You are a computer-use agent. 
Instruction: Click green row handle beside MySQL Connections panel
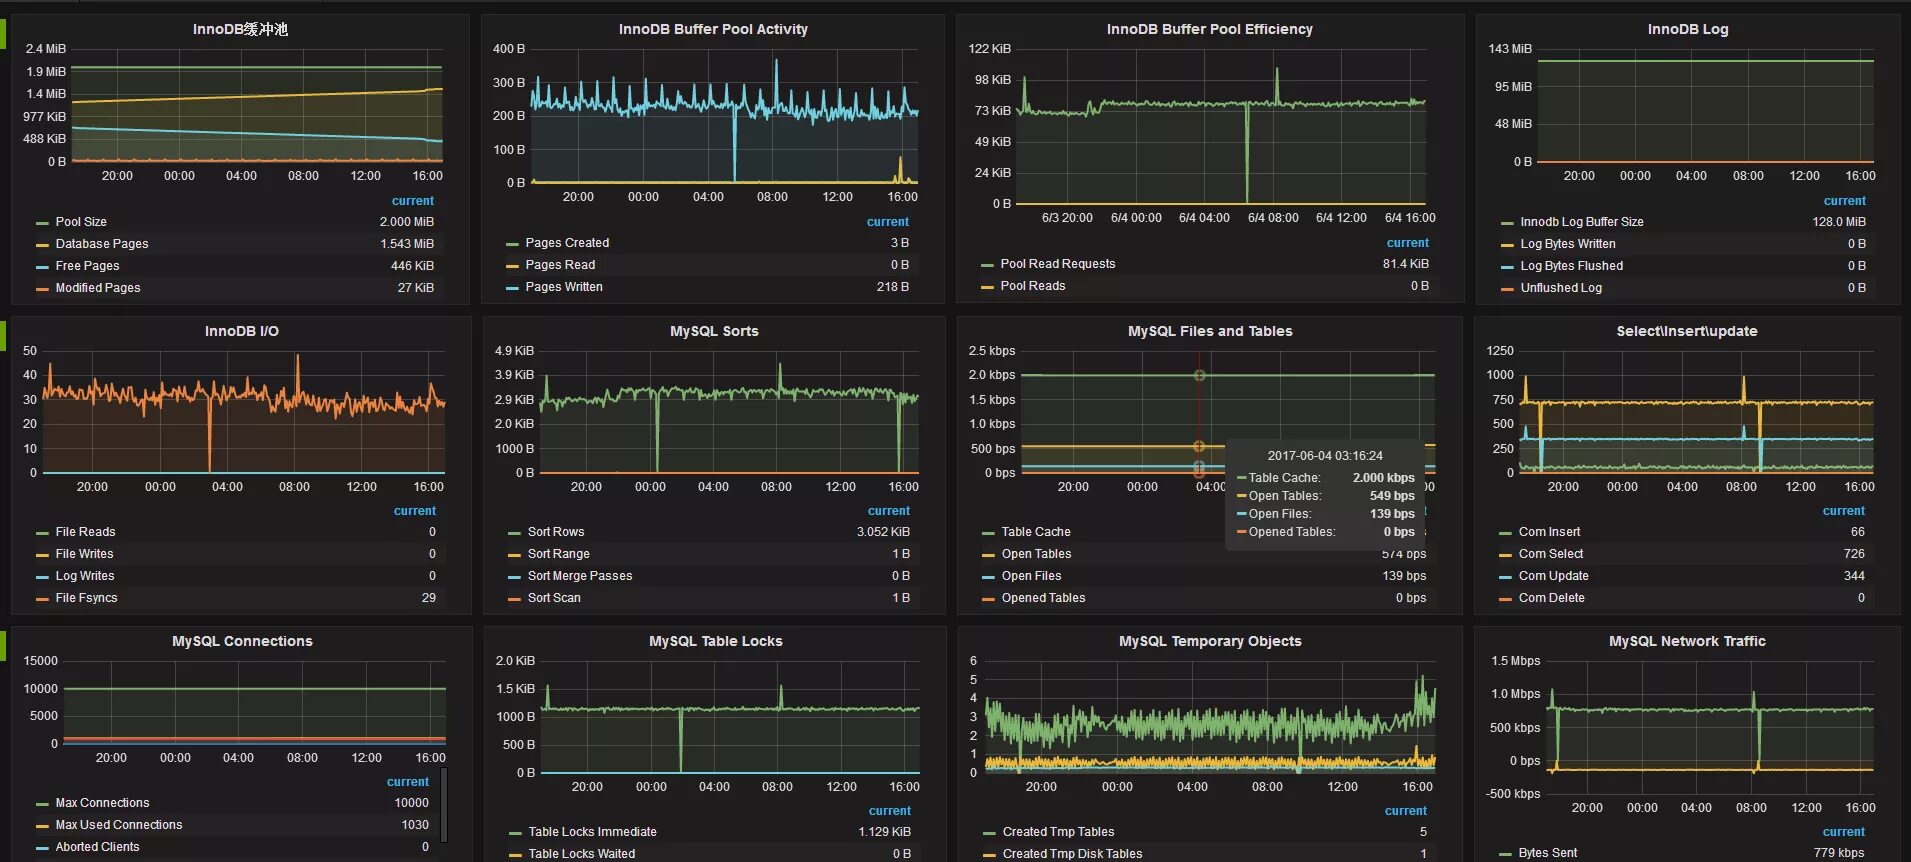[x=3, y=646]
